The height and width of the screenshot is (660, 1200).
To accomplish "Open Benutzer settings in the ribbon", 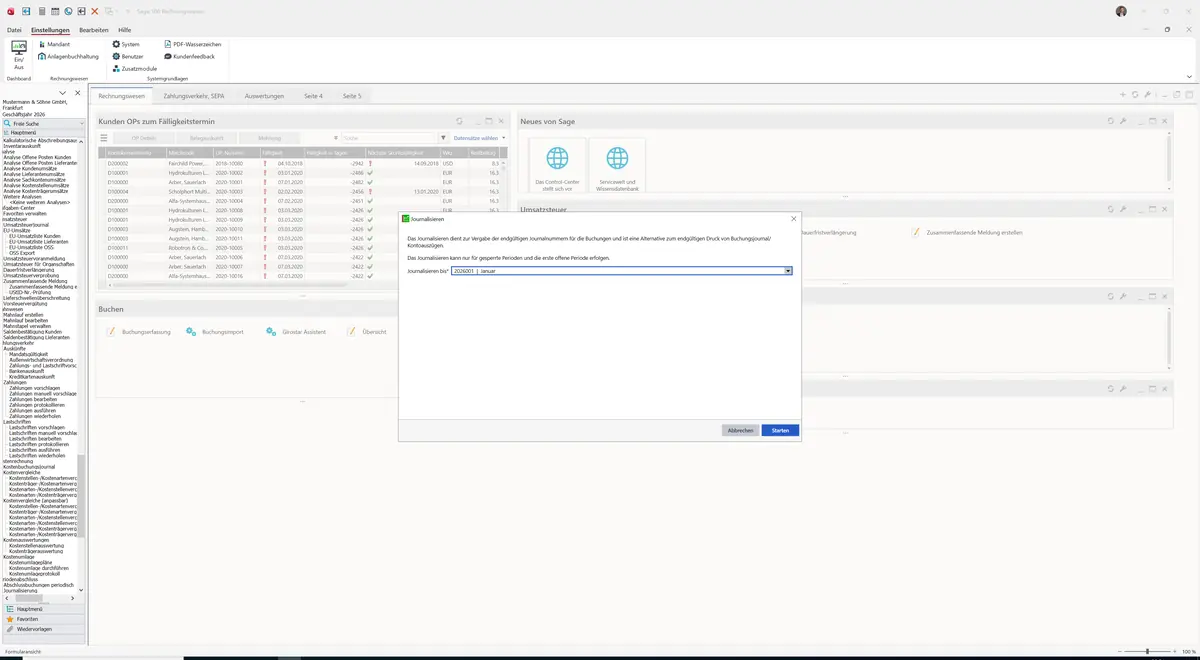I will [x=128, y=57].
